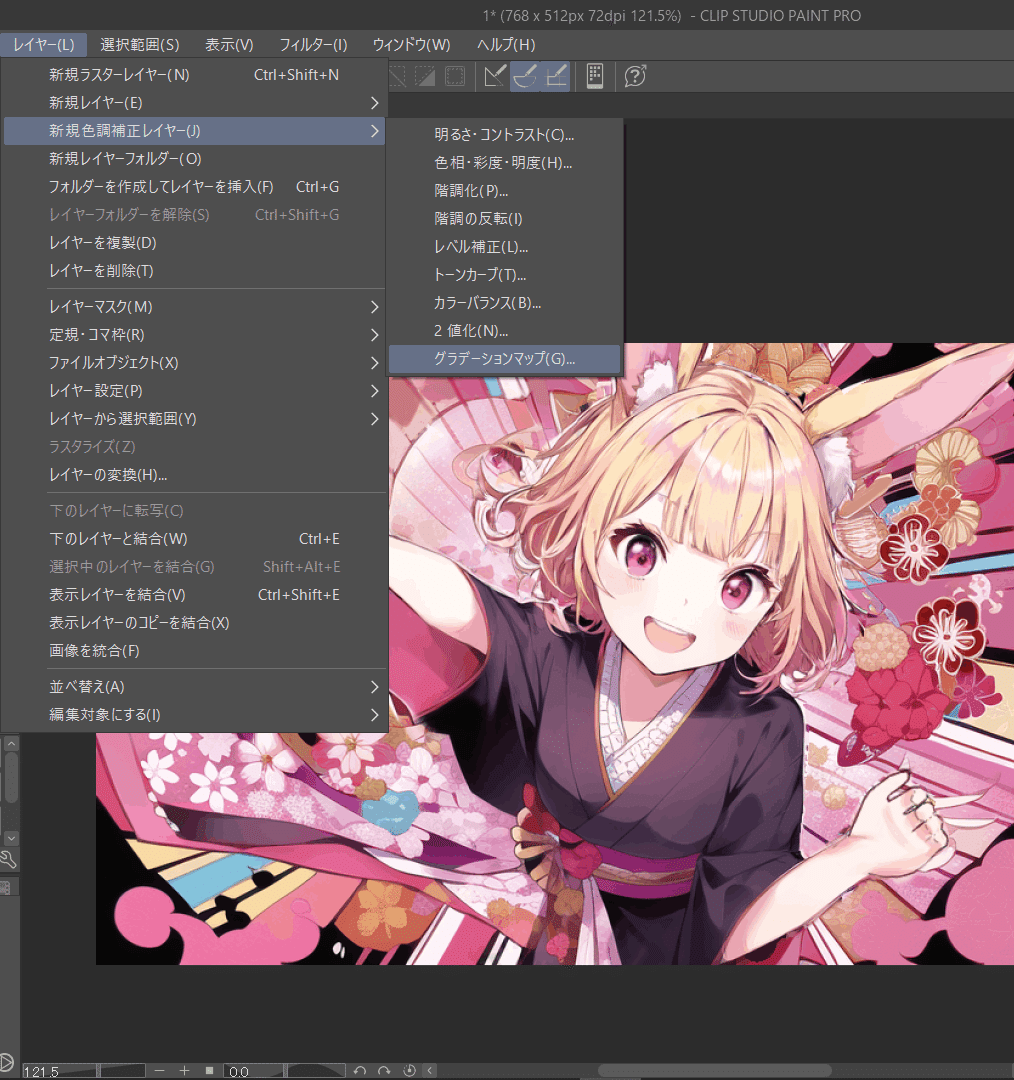
Task: Select 表示レイヤーのコピーを結合(X) entry
Action: (x=195, y=623)
